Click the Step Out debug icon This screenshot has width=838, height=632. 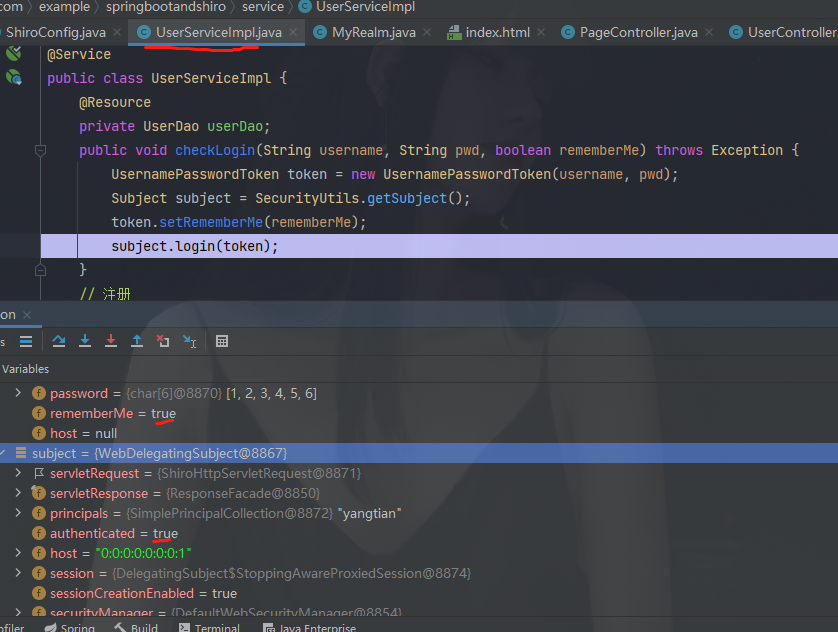tap(137, 341)
